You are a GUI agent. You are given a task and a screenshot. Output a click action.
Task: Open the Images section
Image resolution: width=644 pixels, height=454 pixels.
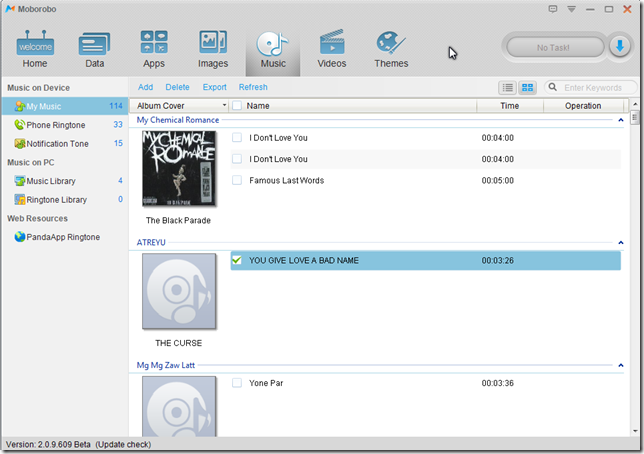[x=213, y=50]
